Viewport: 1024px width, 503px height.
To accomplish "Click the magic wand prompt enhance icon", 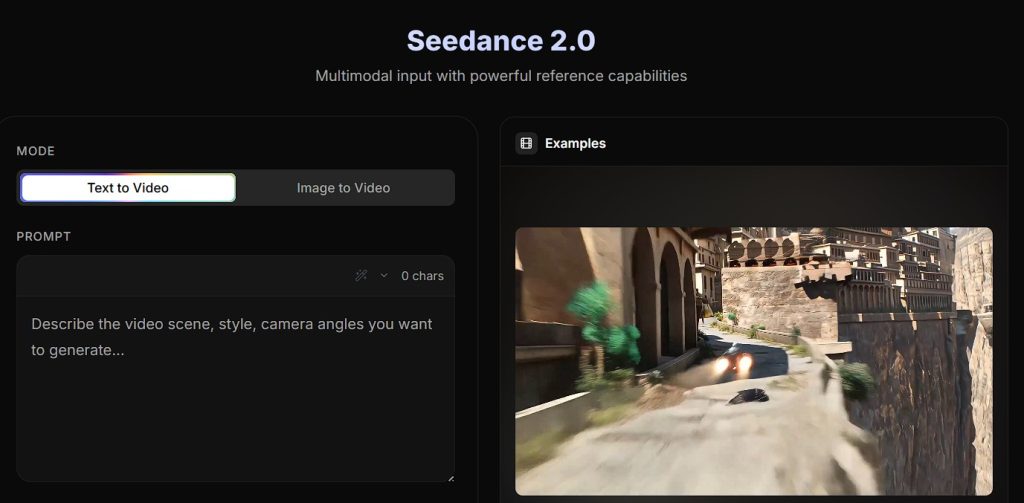I will (360, 276).
